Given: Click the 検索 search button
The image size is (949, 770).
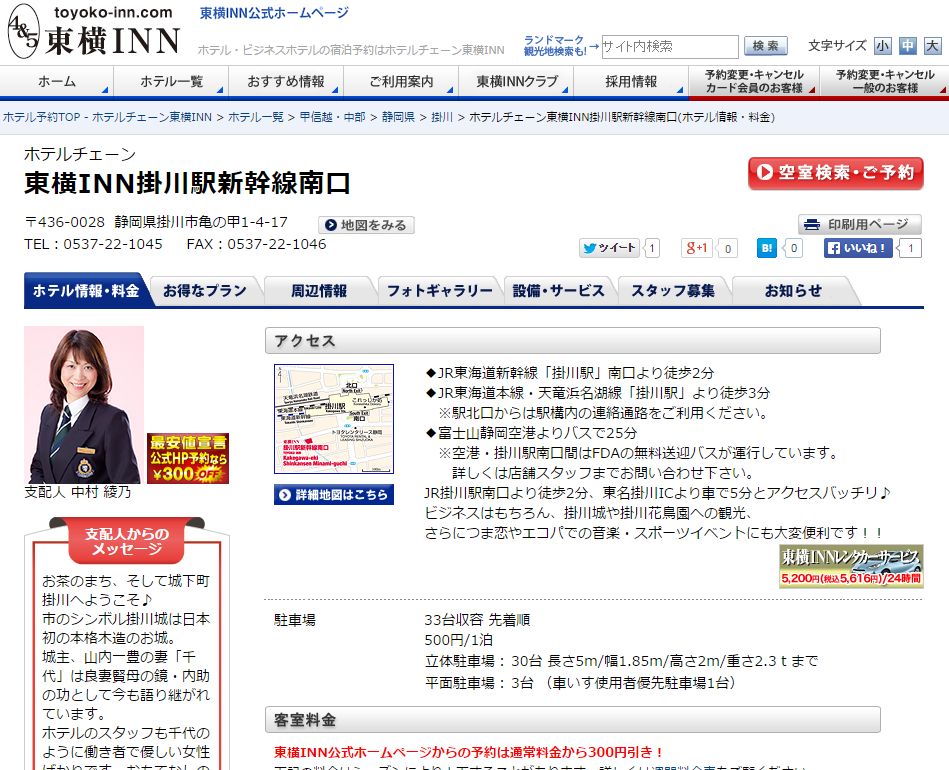Looking at the screenshot, I should click(x=766, y=46).
